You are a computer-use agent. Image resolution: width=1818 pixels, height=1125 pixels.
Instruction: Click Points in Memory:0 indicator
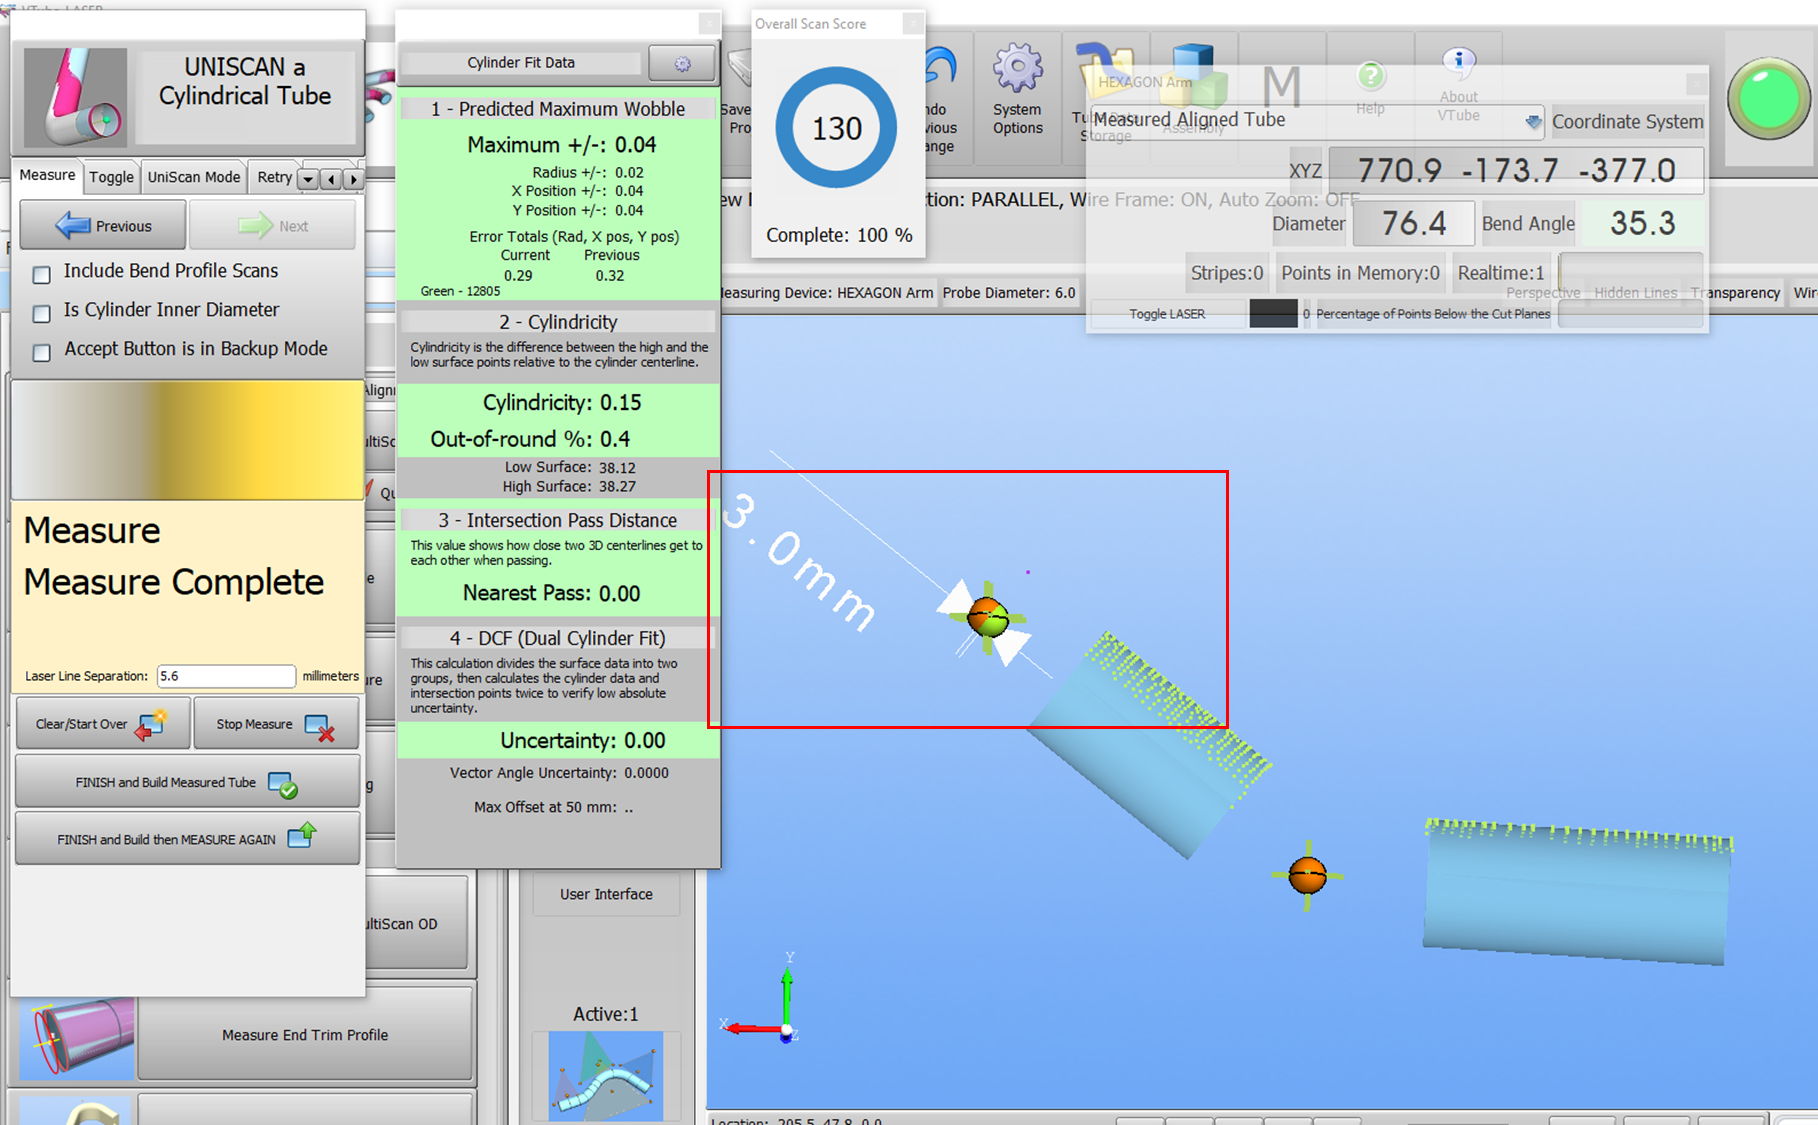tap(1360, 273)
